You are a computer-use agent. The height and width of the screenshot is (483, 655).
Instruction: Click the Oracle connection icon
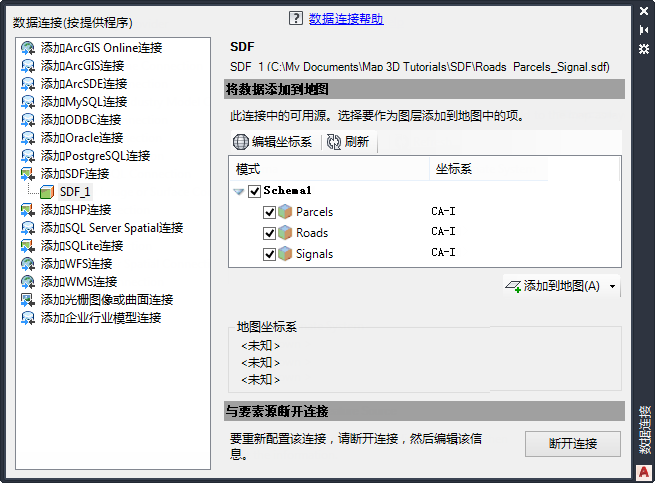pos(28,138)
